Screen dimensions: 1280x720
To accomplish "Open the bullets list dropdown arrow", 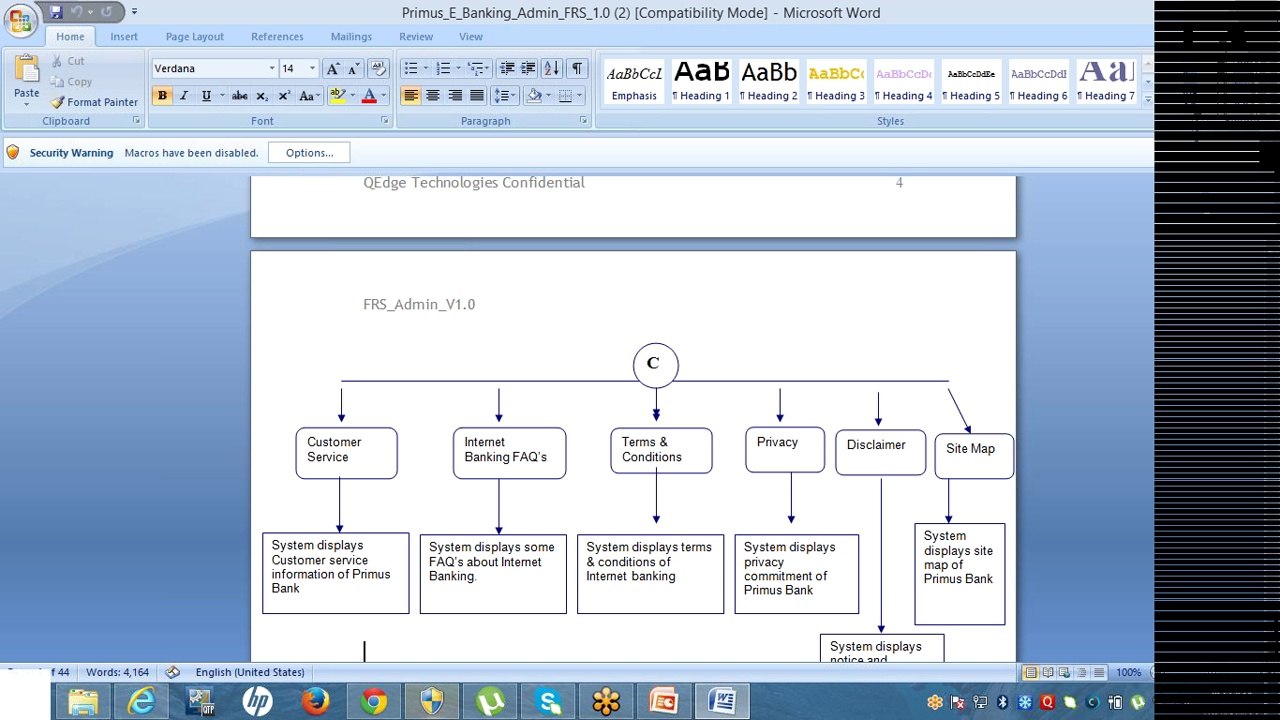I will tap(426, 68).
